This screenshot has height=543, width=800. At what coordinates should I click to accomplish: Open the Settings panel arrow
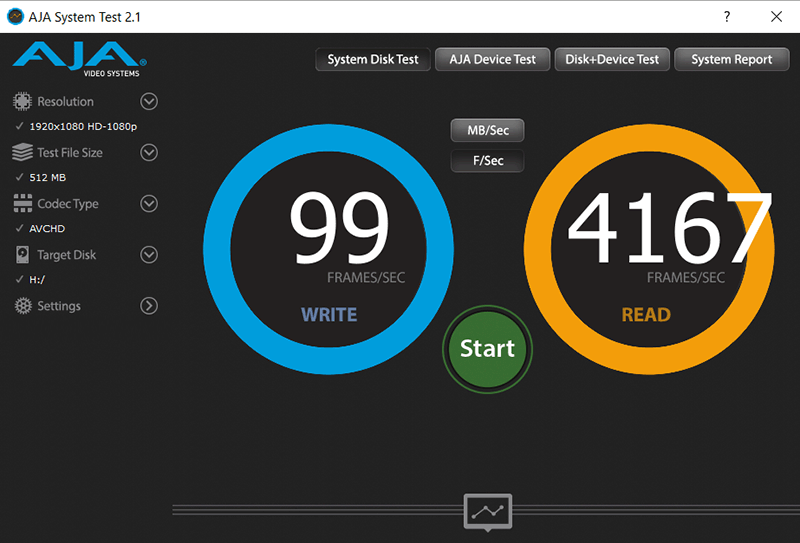tap(149, 306)
